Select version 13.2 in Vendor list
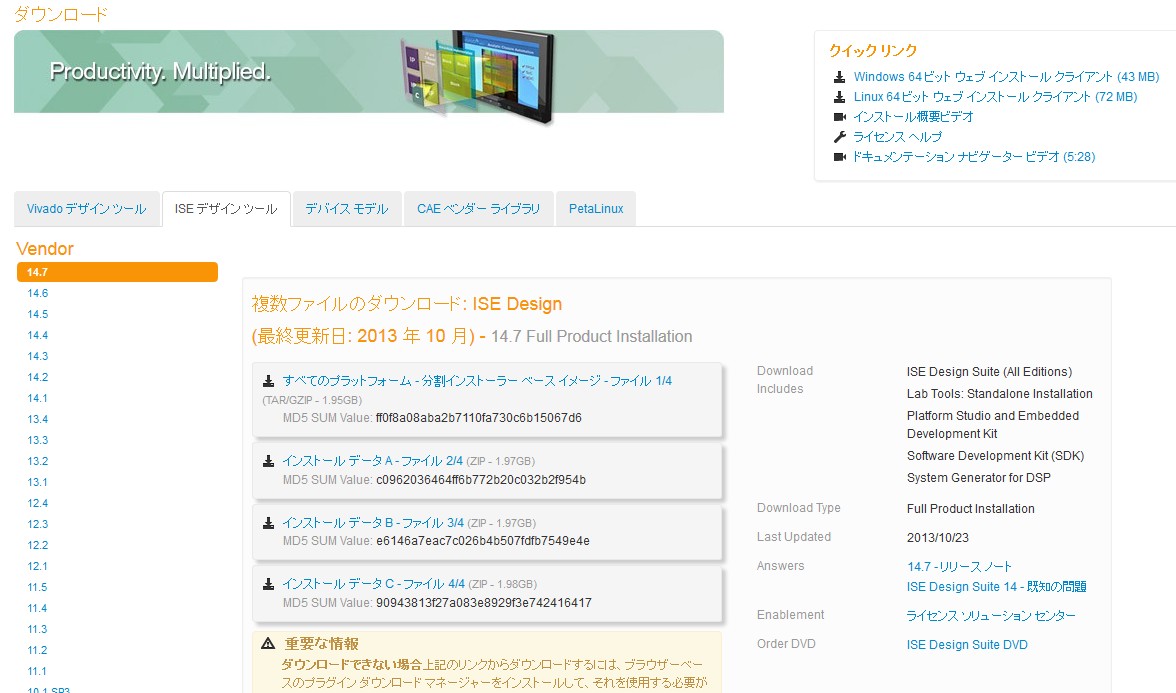Screen dimensions: 1176x693 (x=38, y=461)
